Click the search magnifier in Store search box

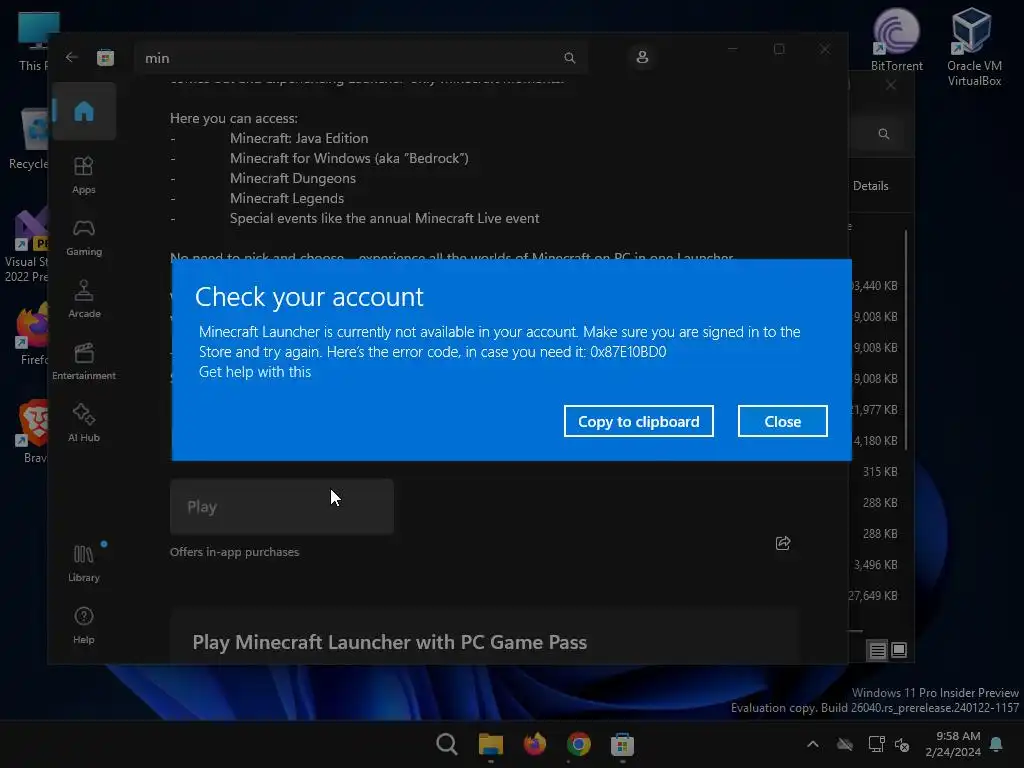(x=569, y=58)
